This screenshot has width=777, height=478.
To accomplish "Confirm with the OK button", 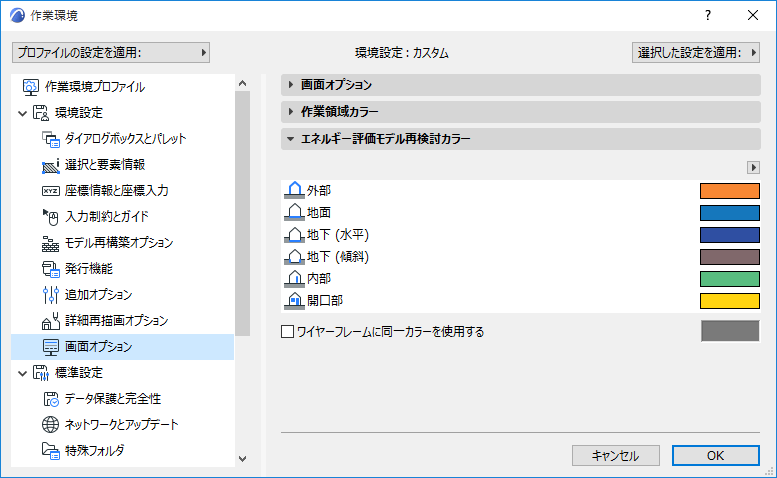I will pyautogui.click(x=715, y=455).
